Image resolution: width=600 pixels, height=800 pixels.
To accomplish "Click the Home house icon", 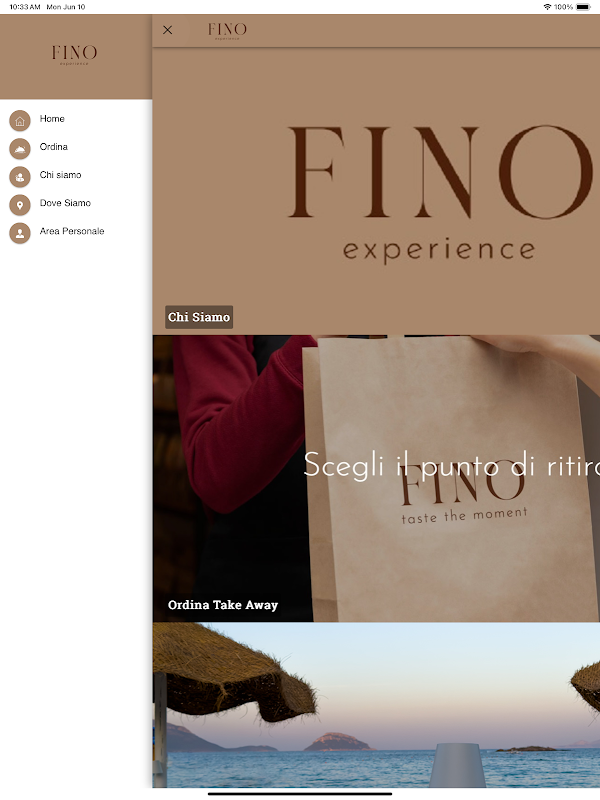I will [x=20, y=121].
